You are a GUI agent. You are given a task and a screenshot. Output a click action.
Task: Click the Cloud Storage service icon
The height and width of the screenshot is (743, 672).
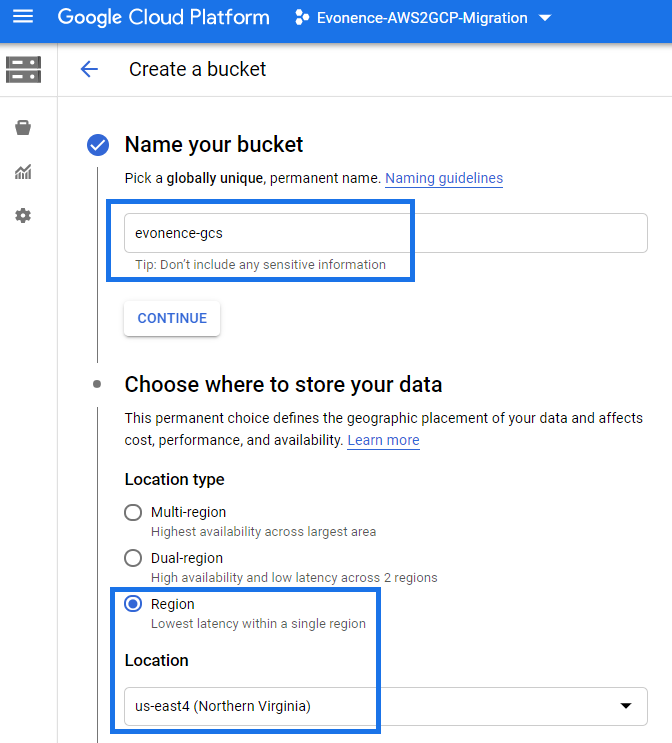(23, 69)
